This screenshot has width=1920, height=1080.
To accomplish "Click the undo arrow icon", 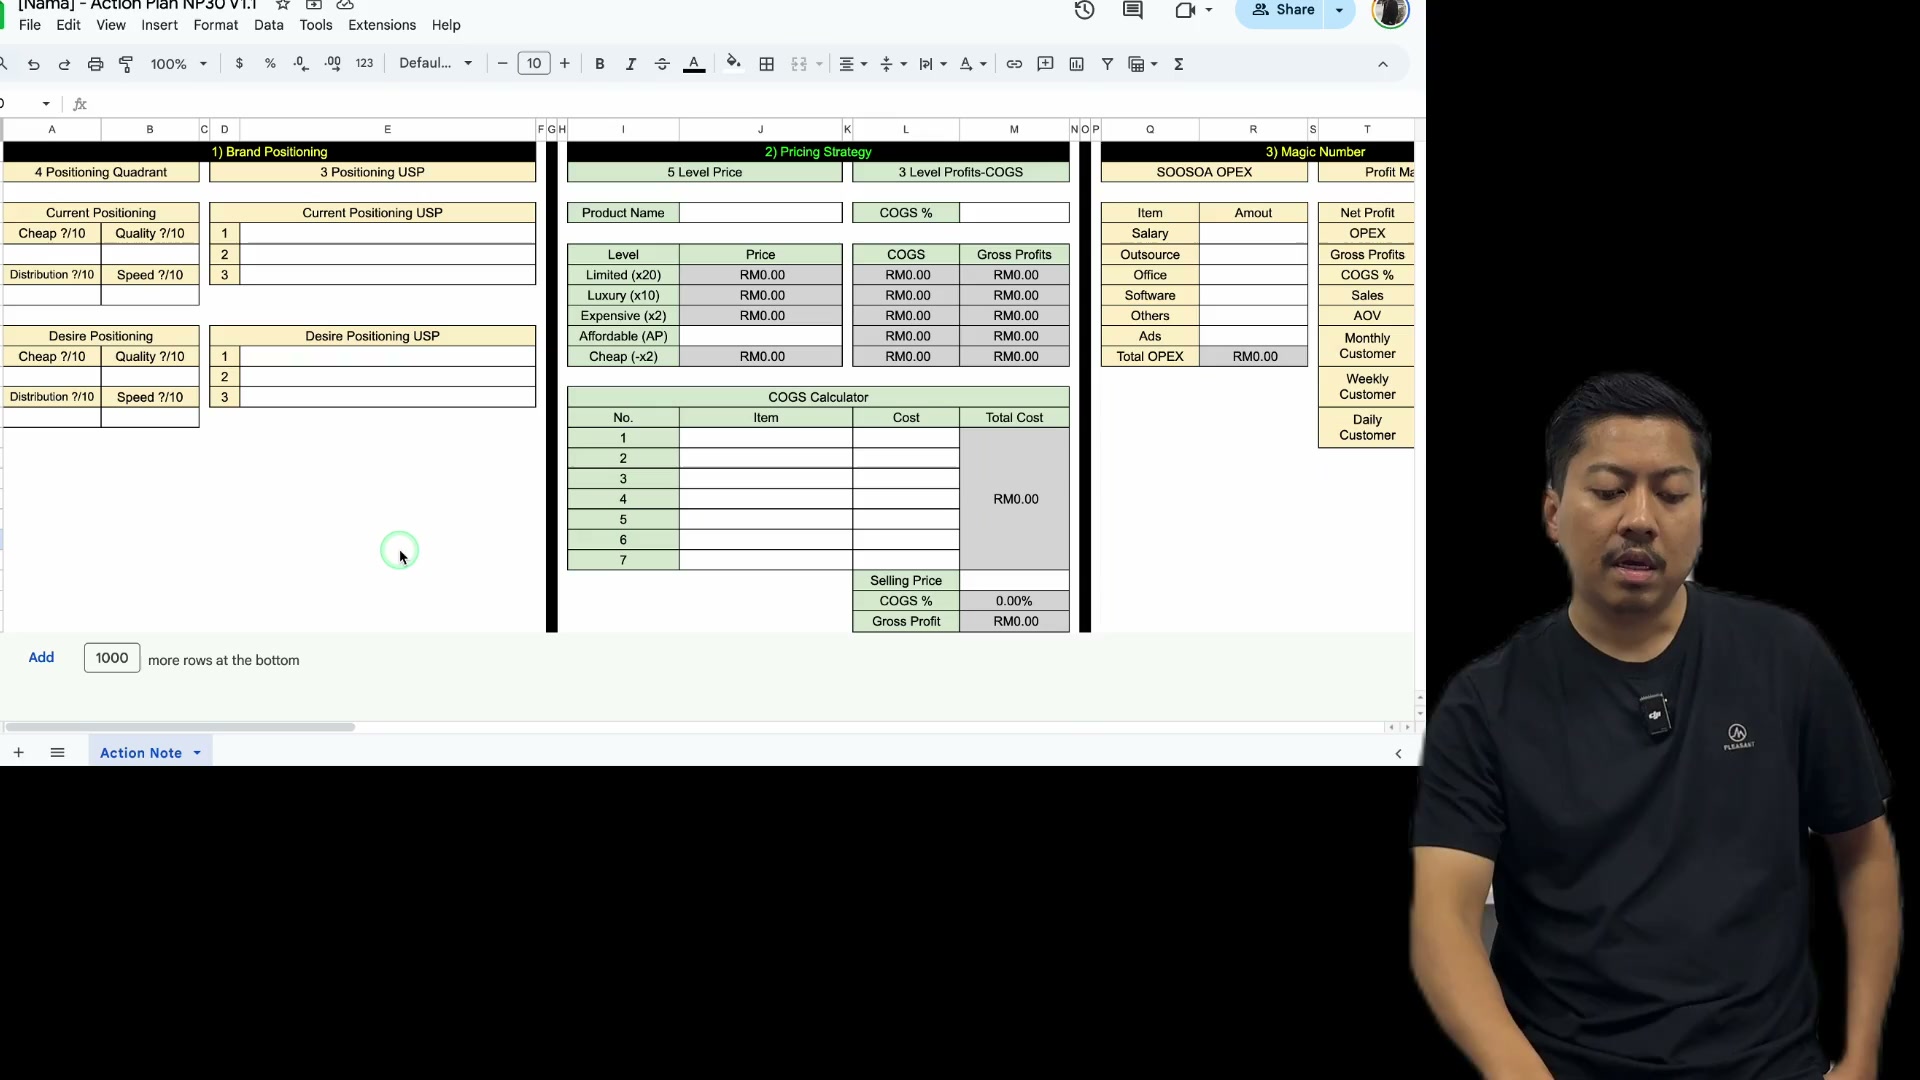I will click(34, 64).
